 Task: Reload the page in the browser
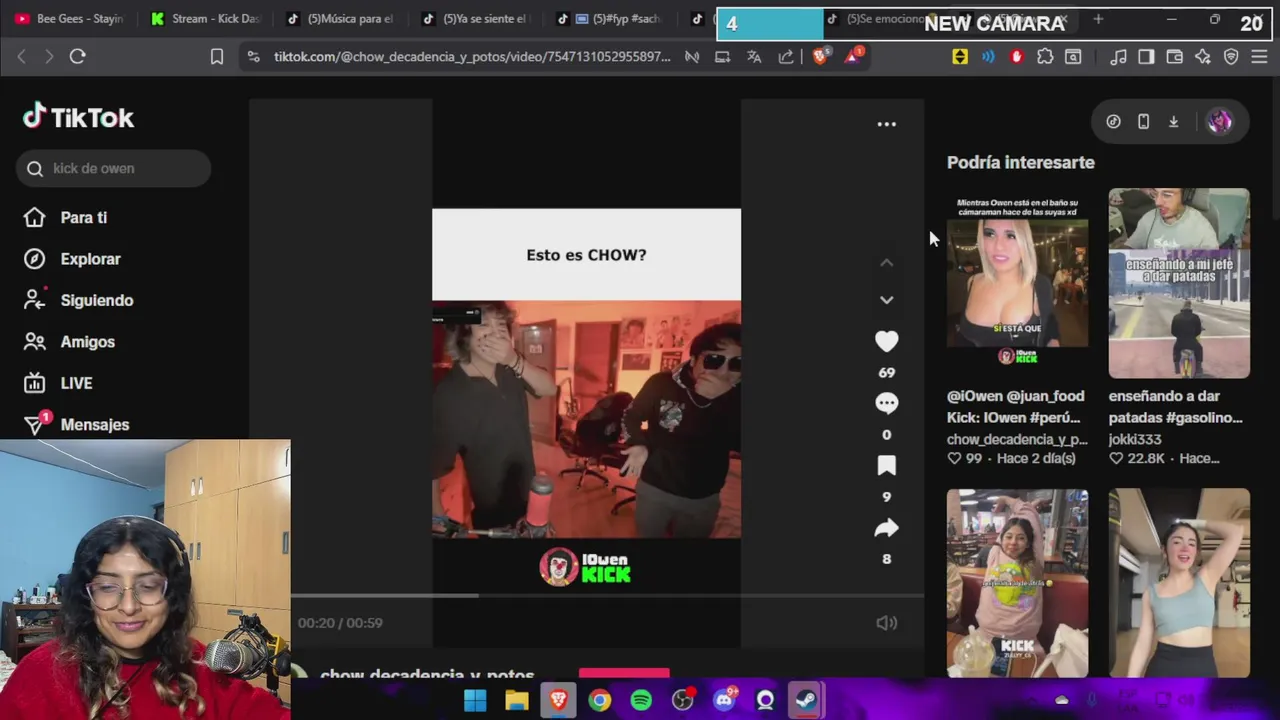pos(77,57)
